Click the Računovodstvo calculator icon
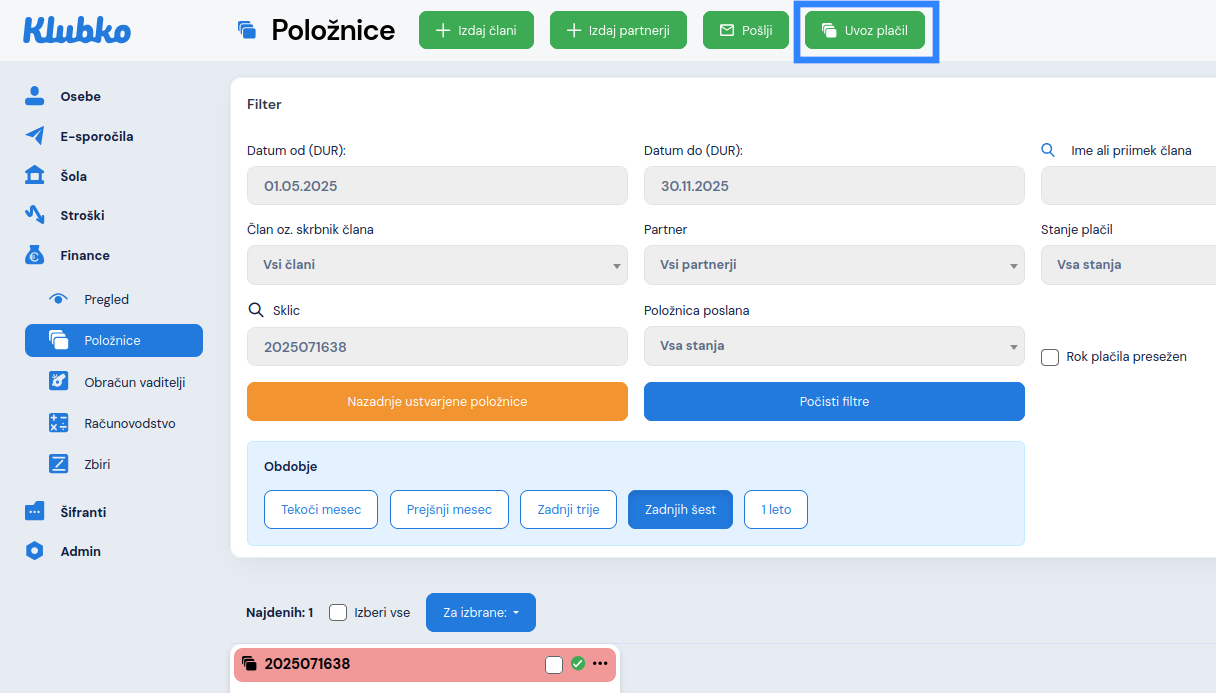This screenshot has height=693, width=1216. [59, 423]
